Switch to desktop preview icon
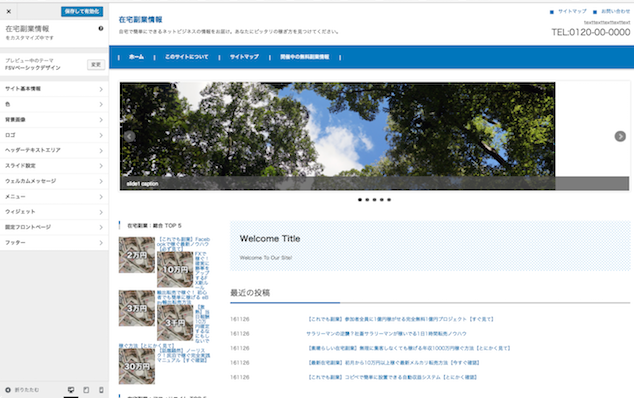 pos(71,390)
